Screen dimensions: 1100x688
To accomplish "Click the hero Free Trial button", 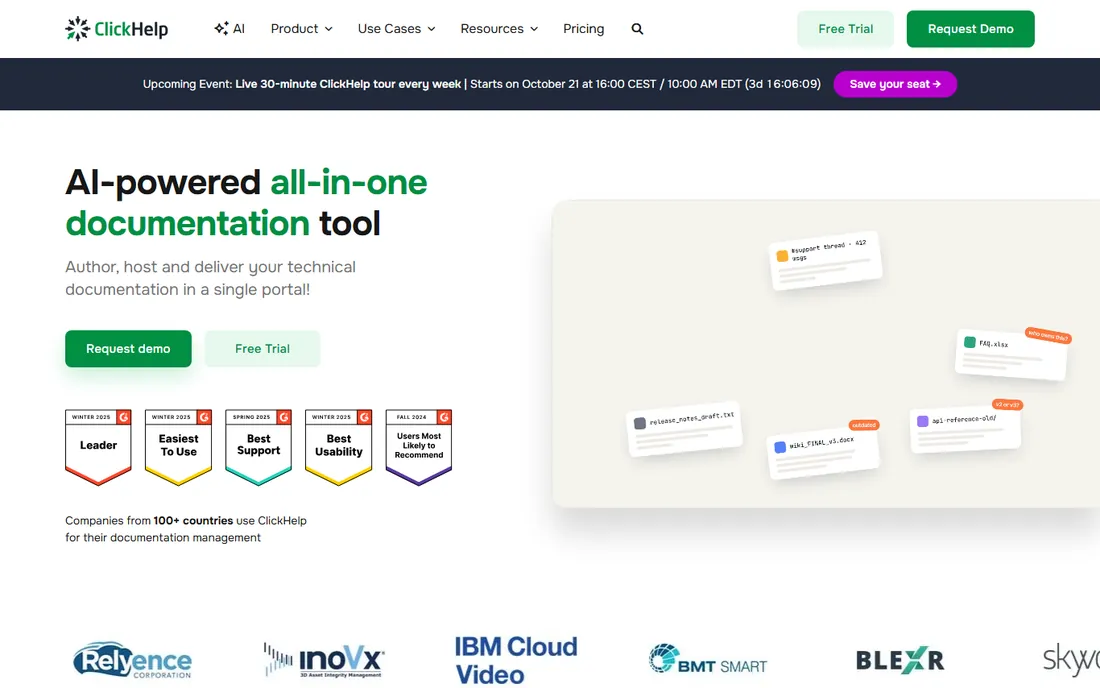I will pyautogui.click(x=262, y=349).
